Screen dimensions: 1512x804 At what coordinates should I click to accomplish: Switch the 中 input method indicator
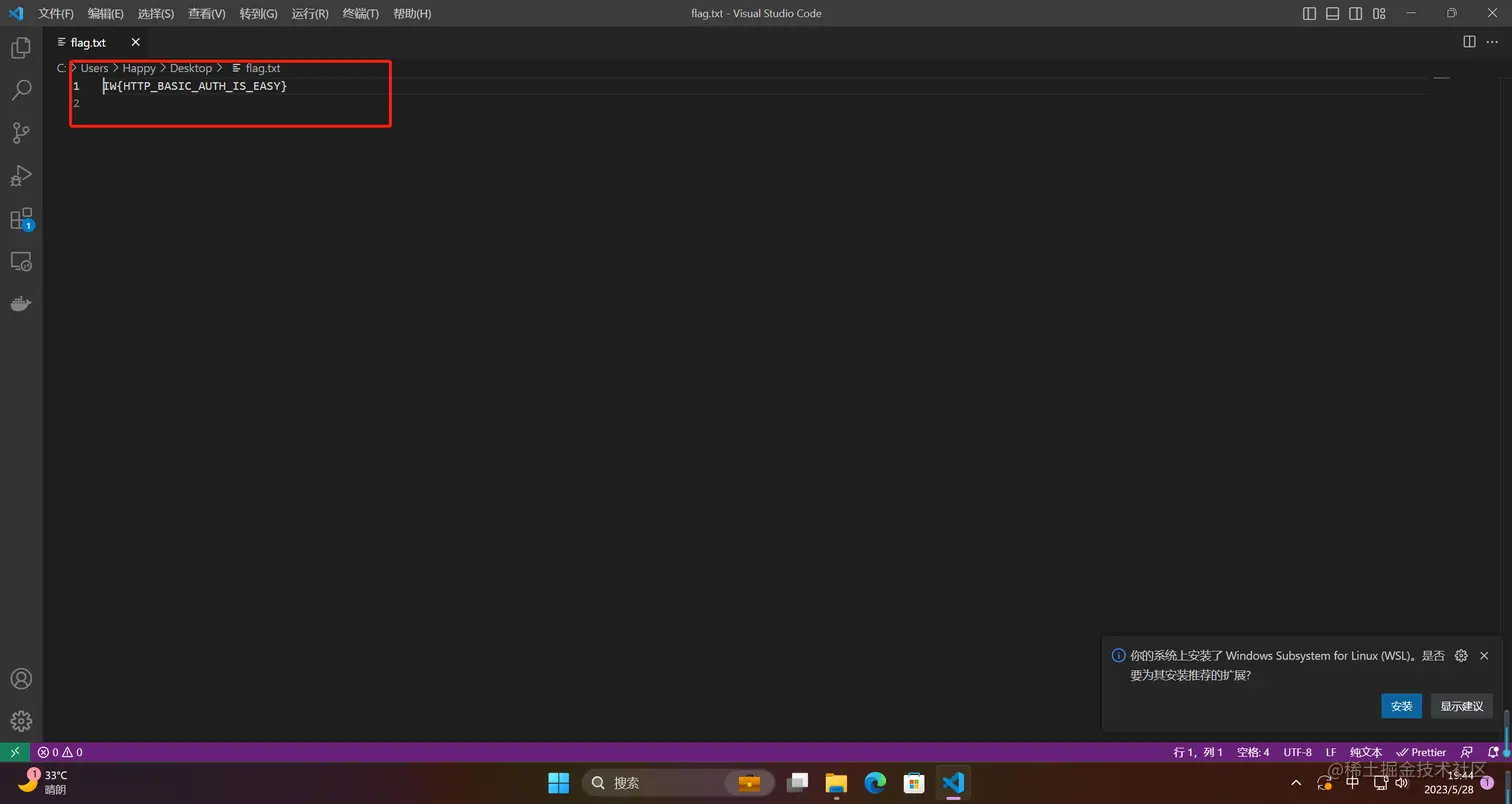click(1352, 783)
